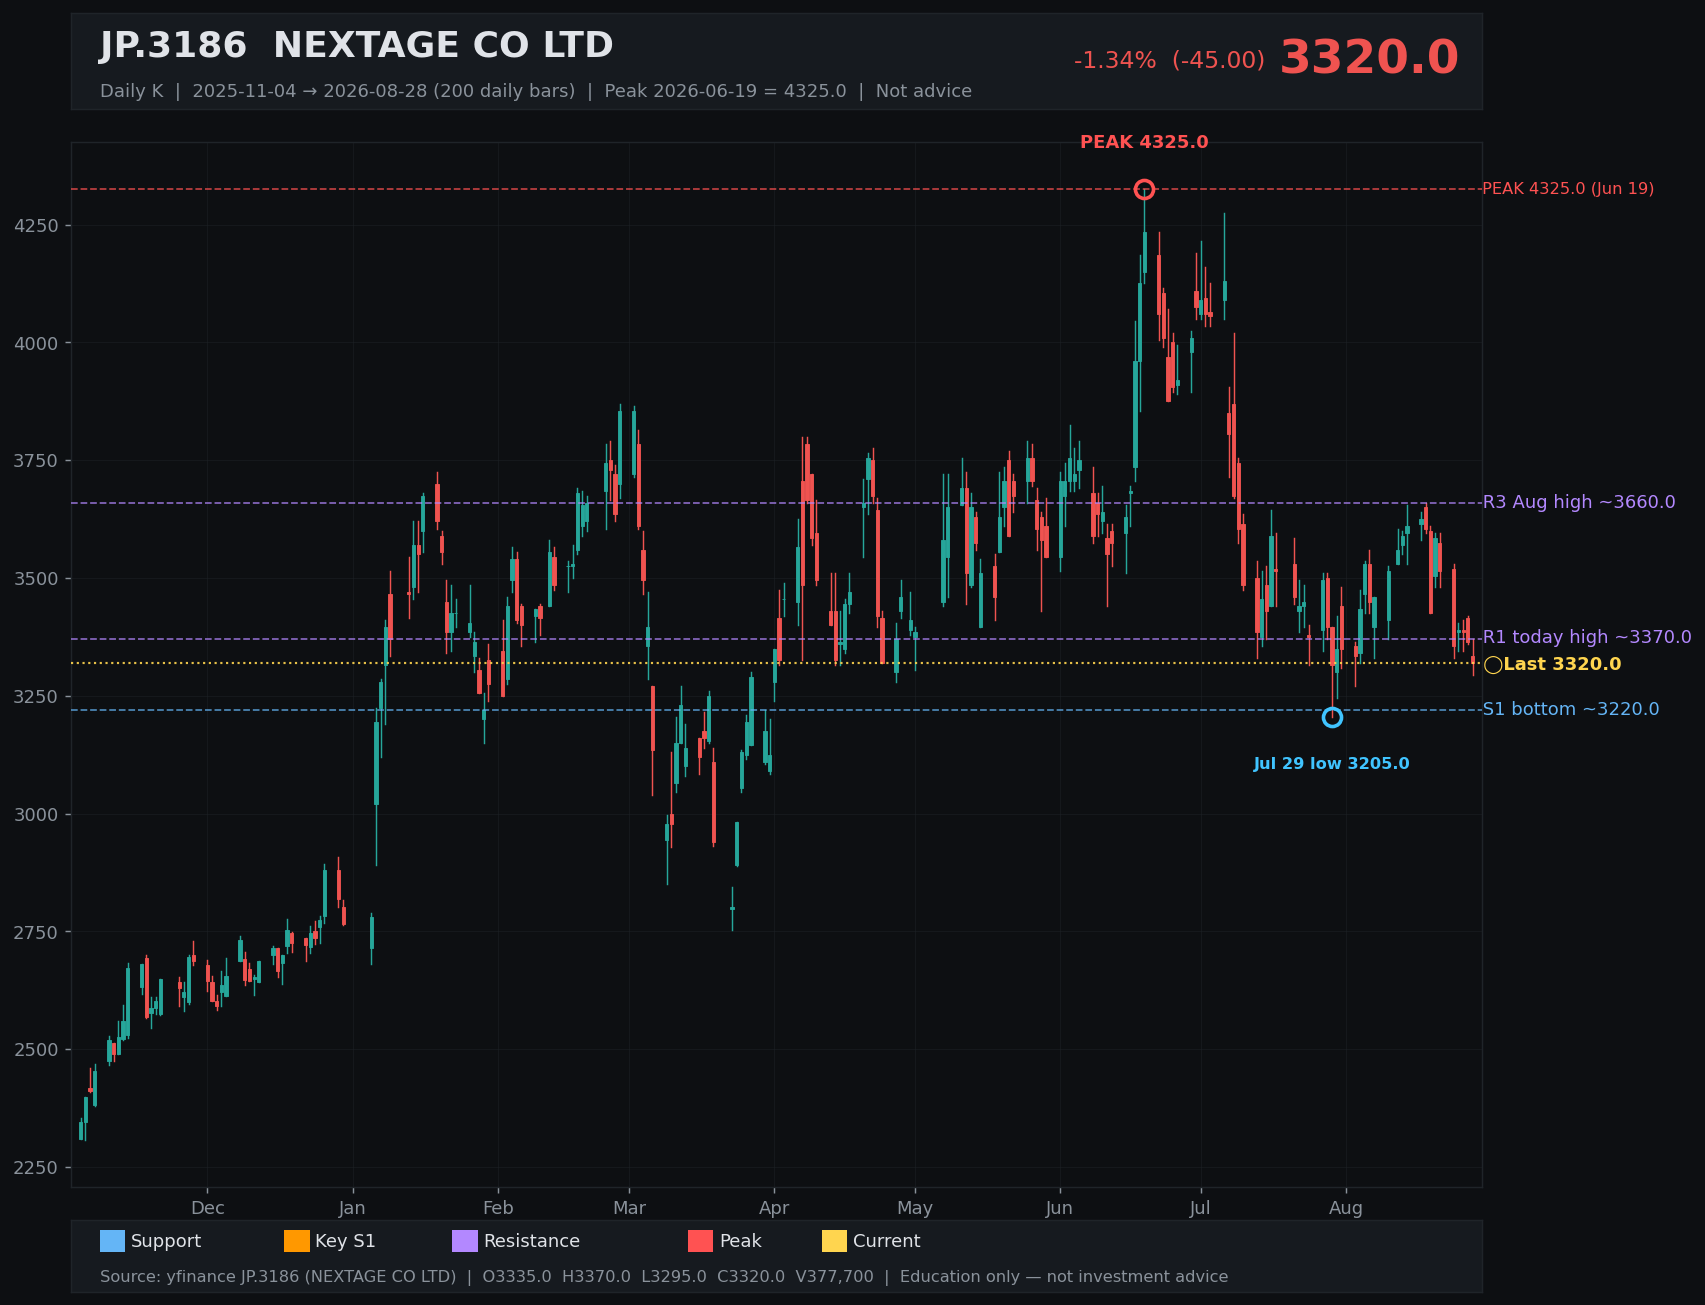Click the 'Key S1' legend text

click(x=345, y=1241)
